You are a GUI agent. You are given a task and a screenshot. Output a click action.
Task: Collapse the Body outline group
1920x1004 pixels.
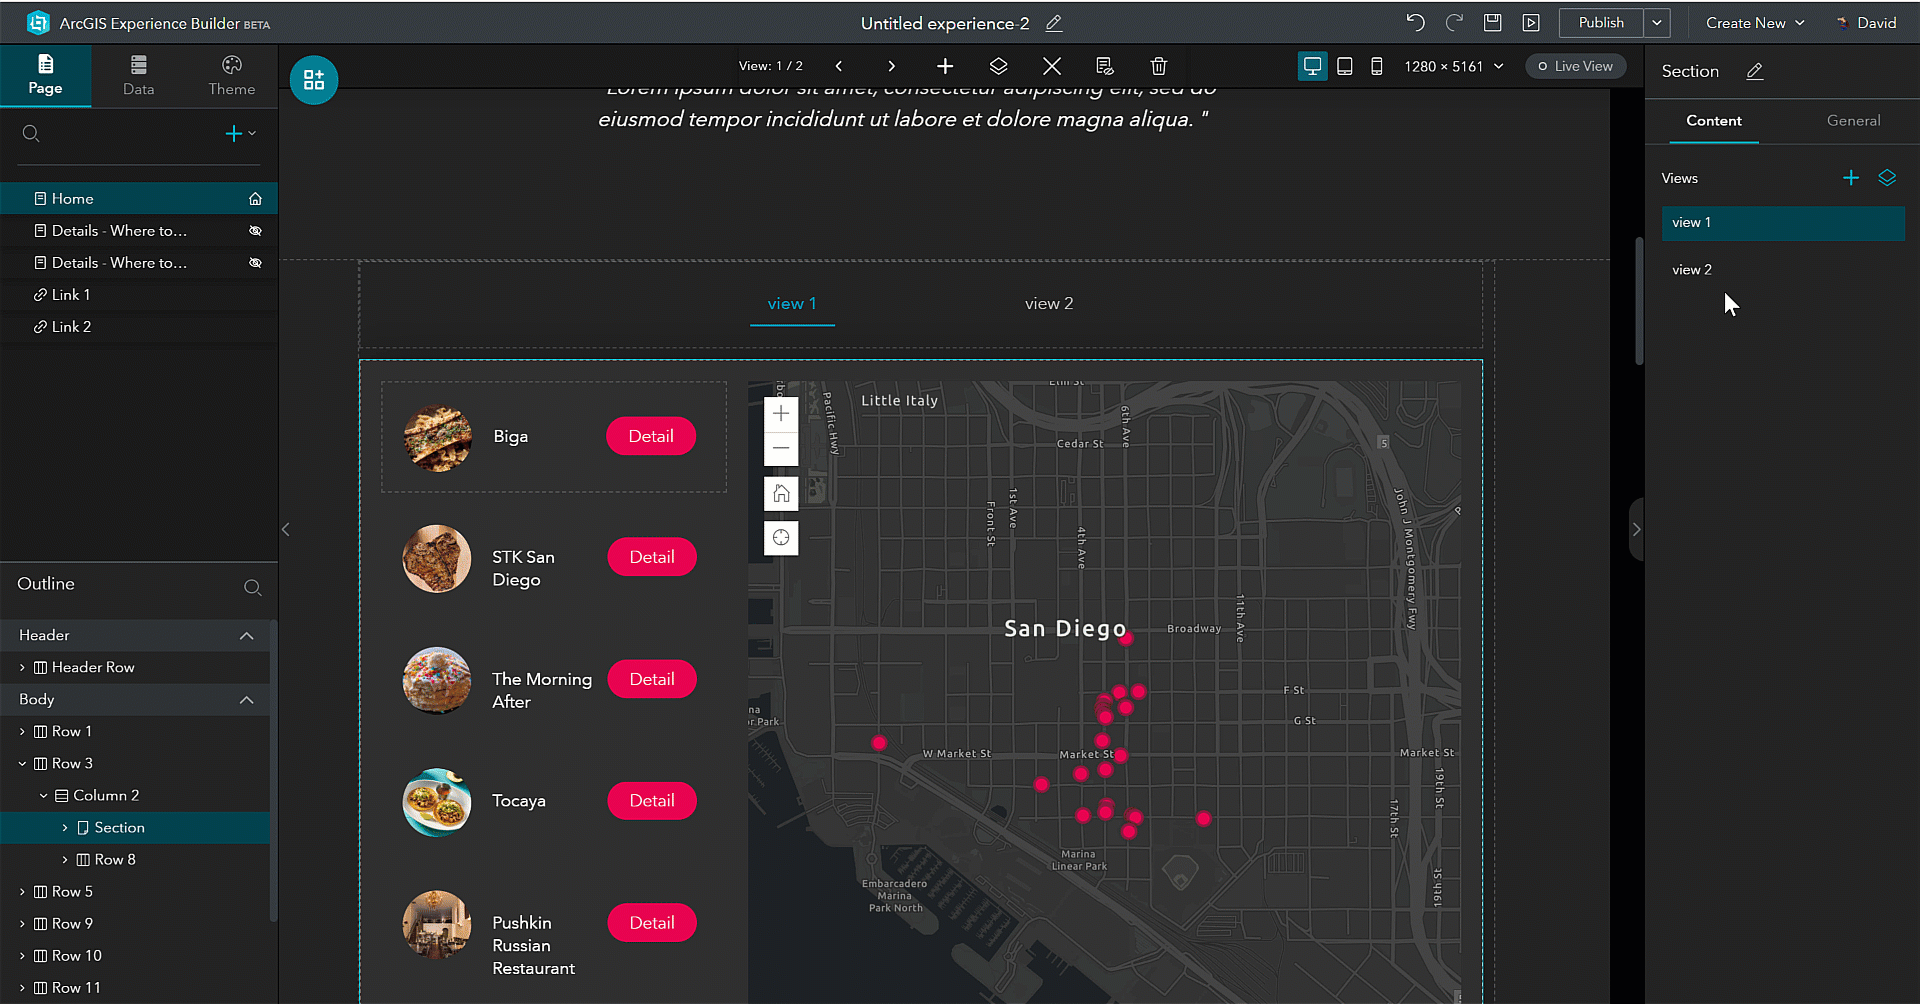(247, 700)
